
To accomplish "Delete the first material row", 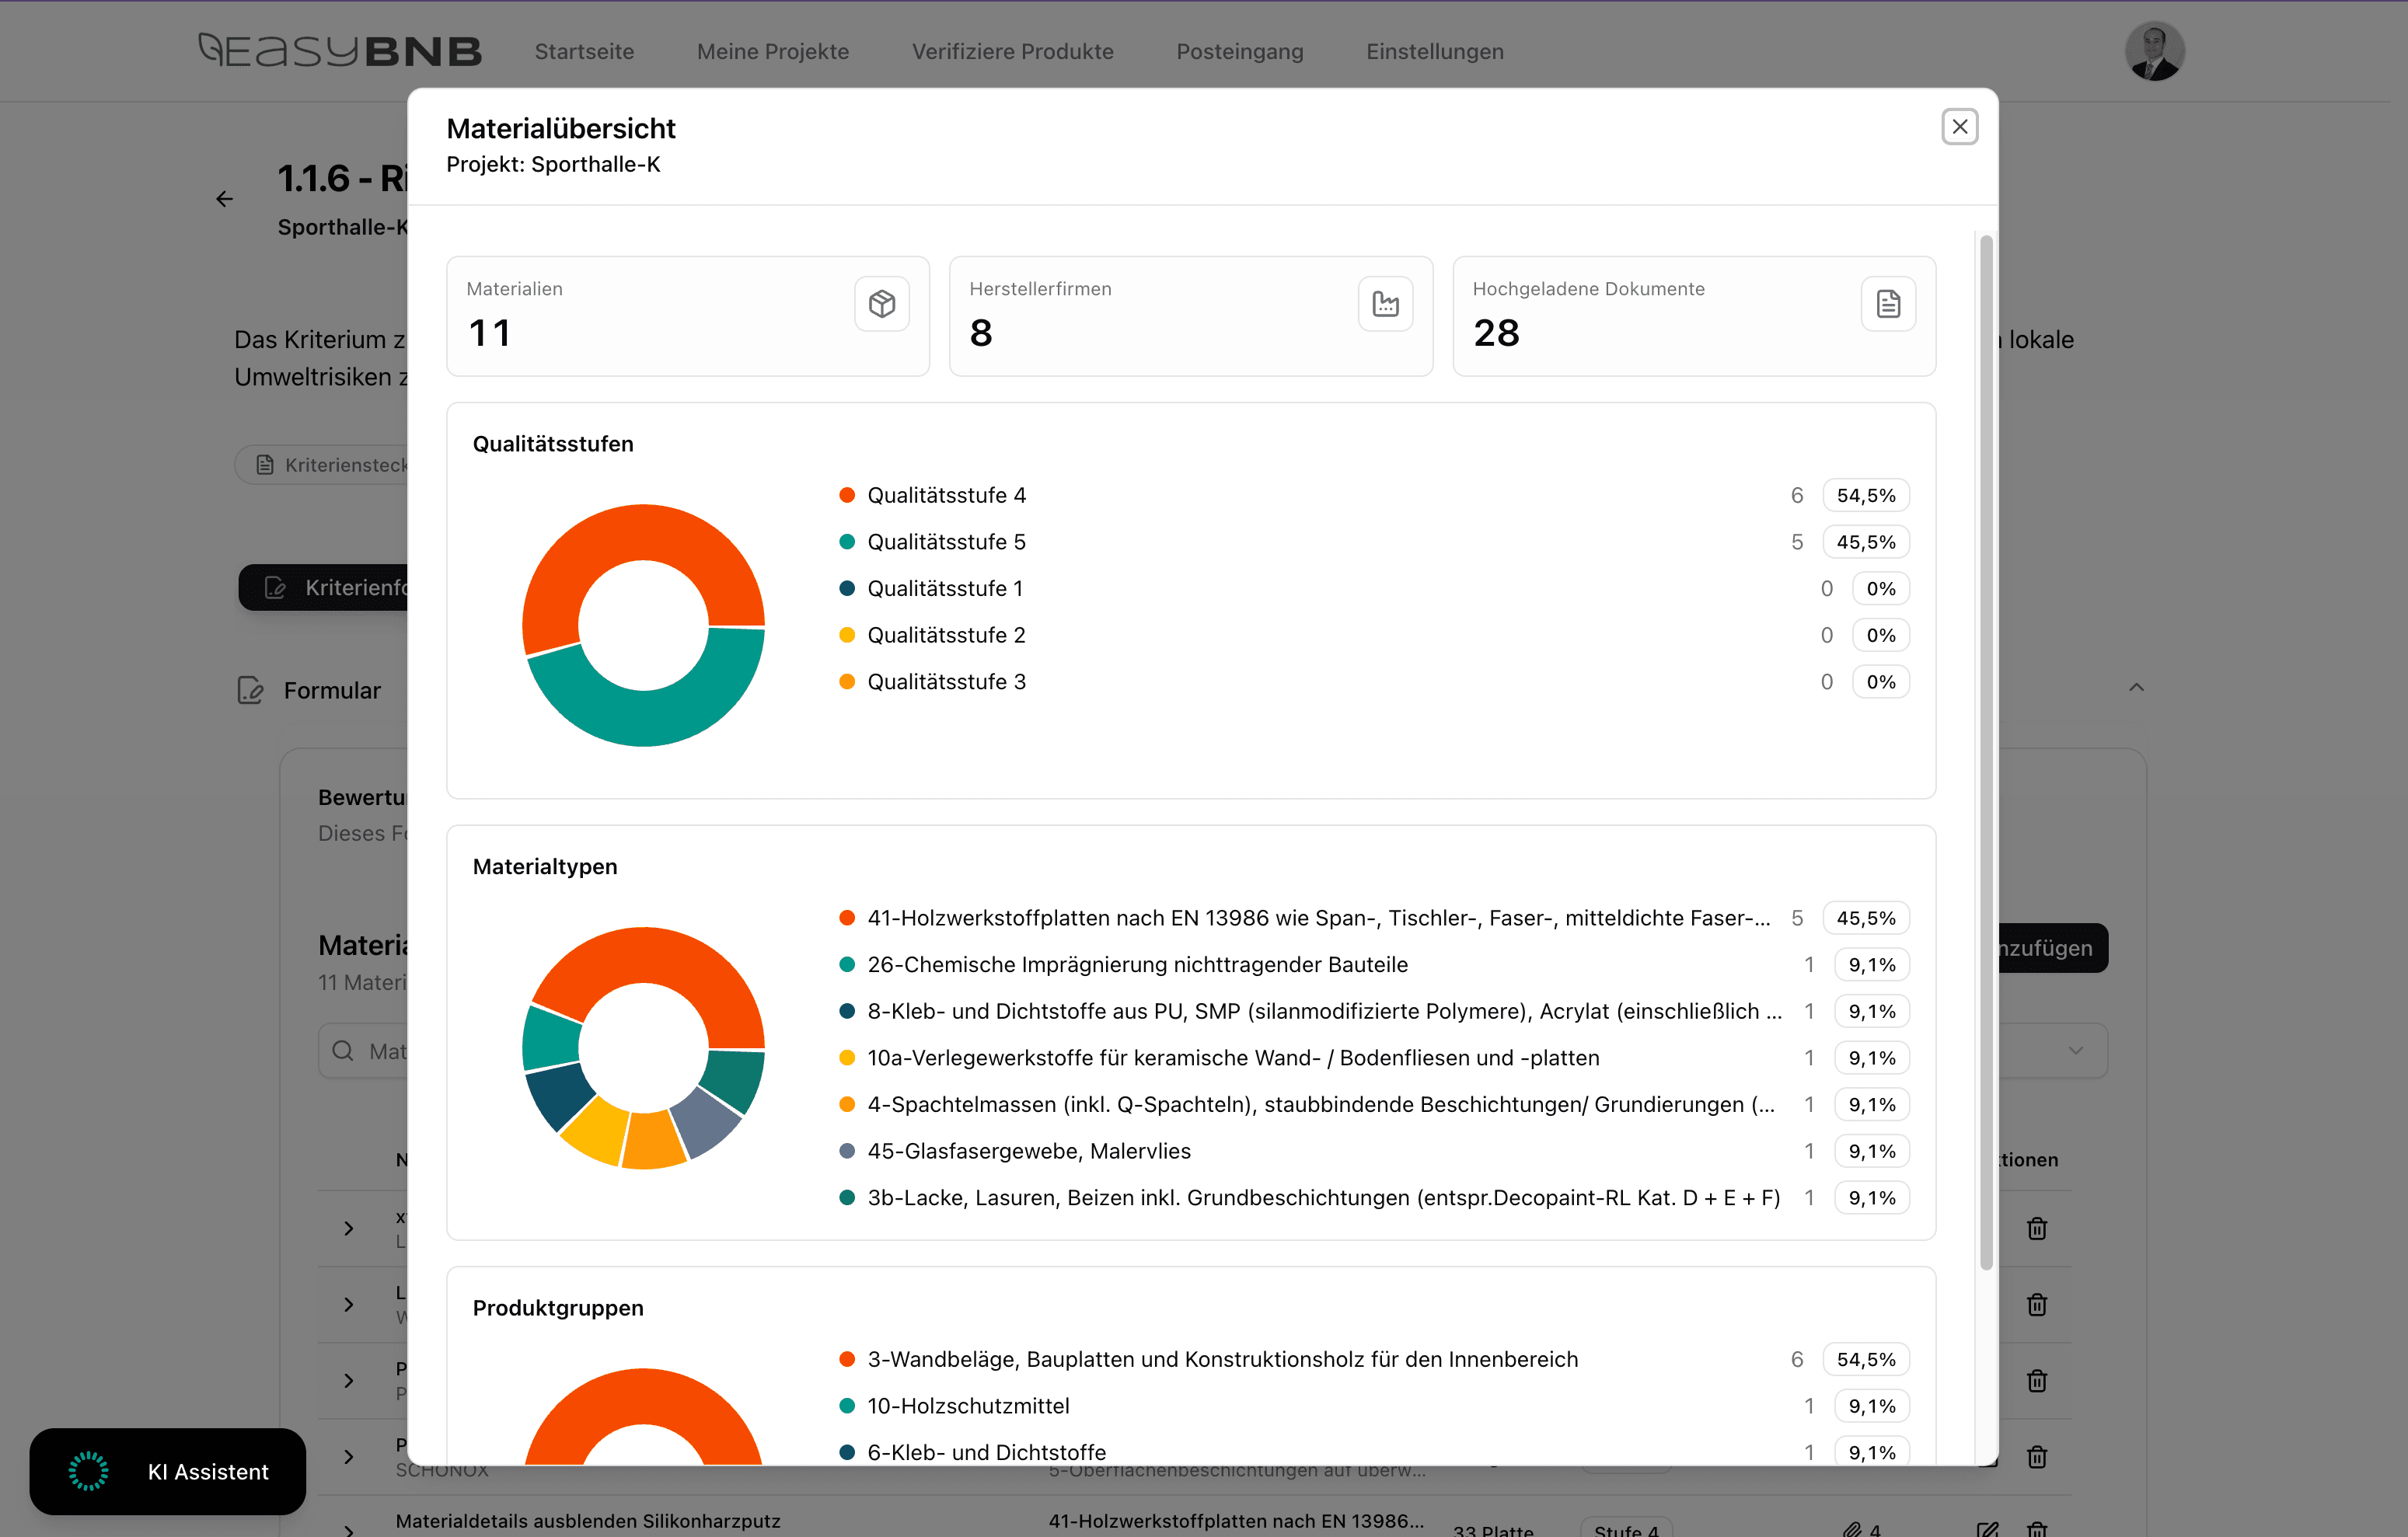I will (2036, 1228).
